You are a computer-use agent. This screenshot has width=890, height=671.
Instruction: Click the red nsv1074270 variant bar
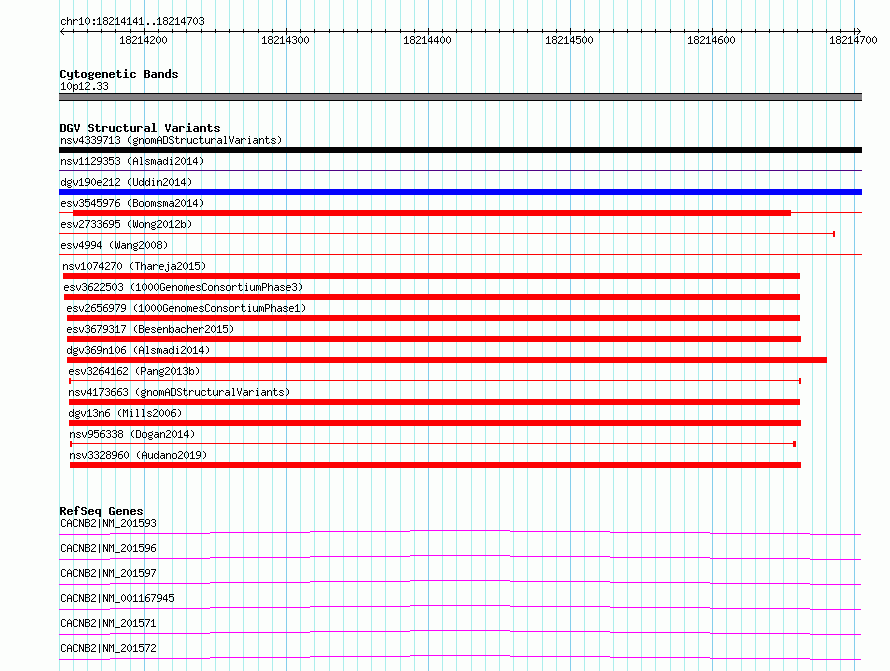click(x=431, y=276)
